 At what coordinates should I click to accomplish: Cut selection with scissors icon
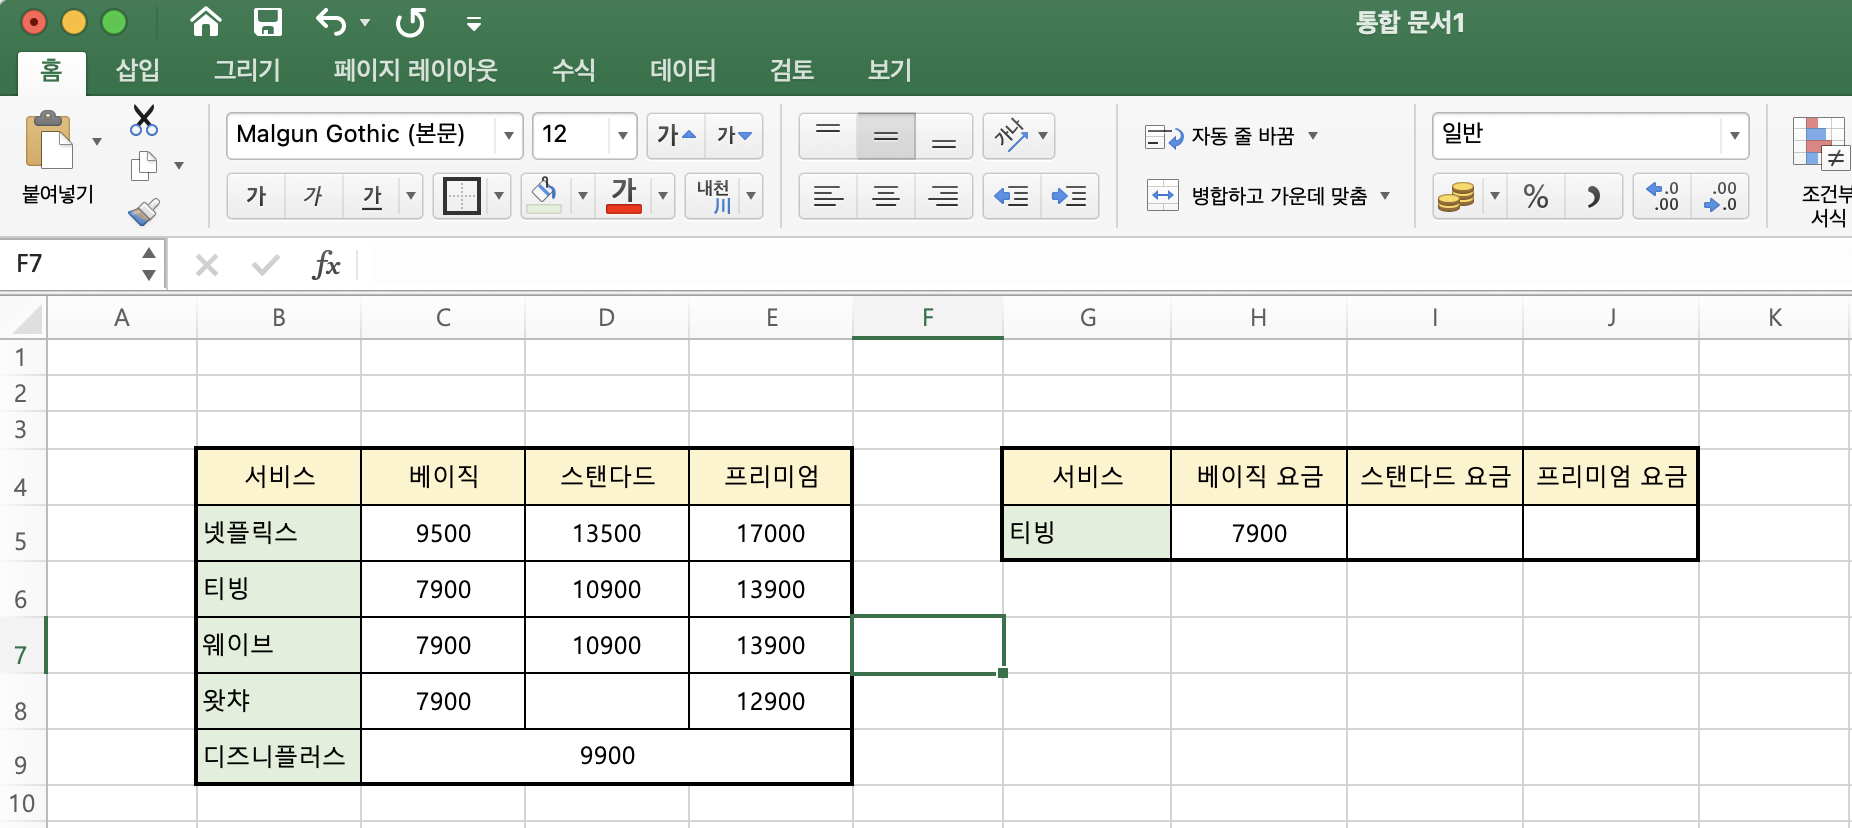pyautogui.click(x=144, y=120)
